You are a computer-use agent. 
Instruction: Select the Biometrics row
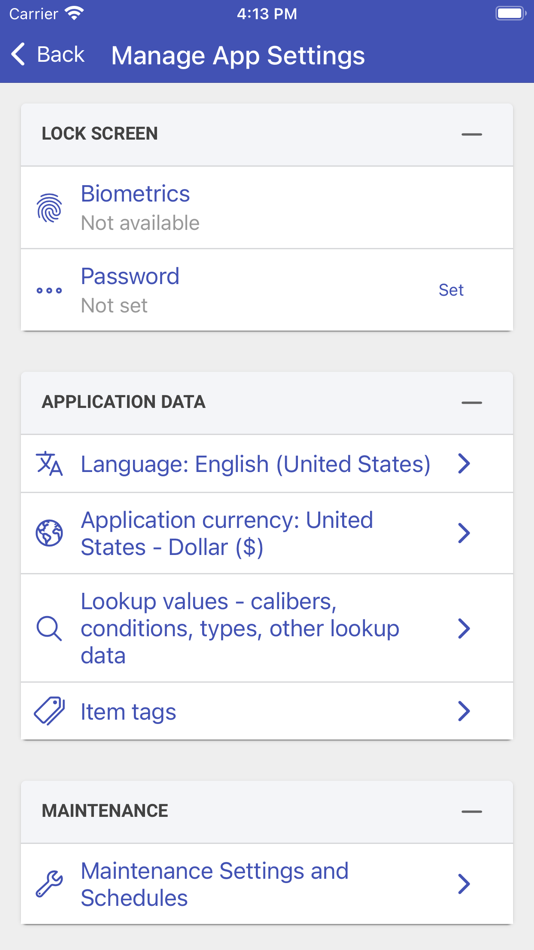(267, 208)
